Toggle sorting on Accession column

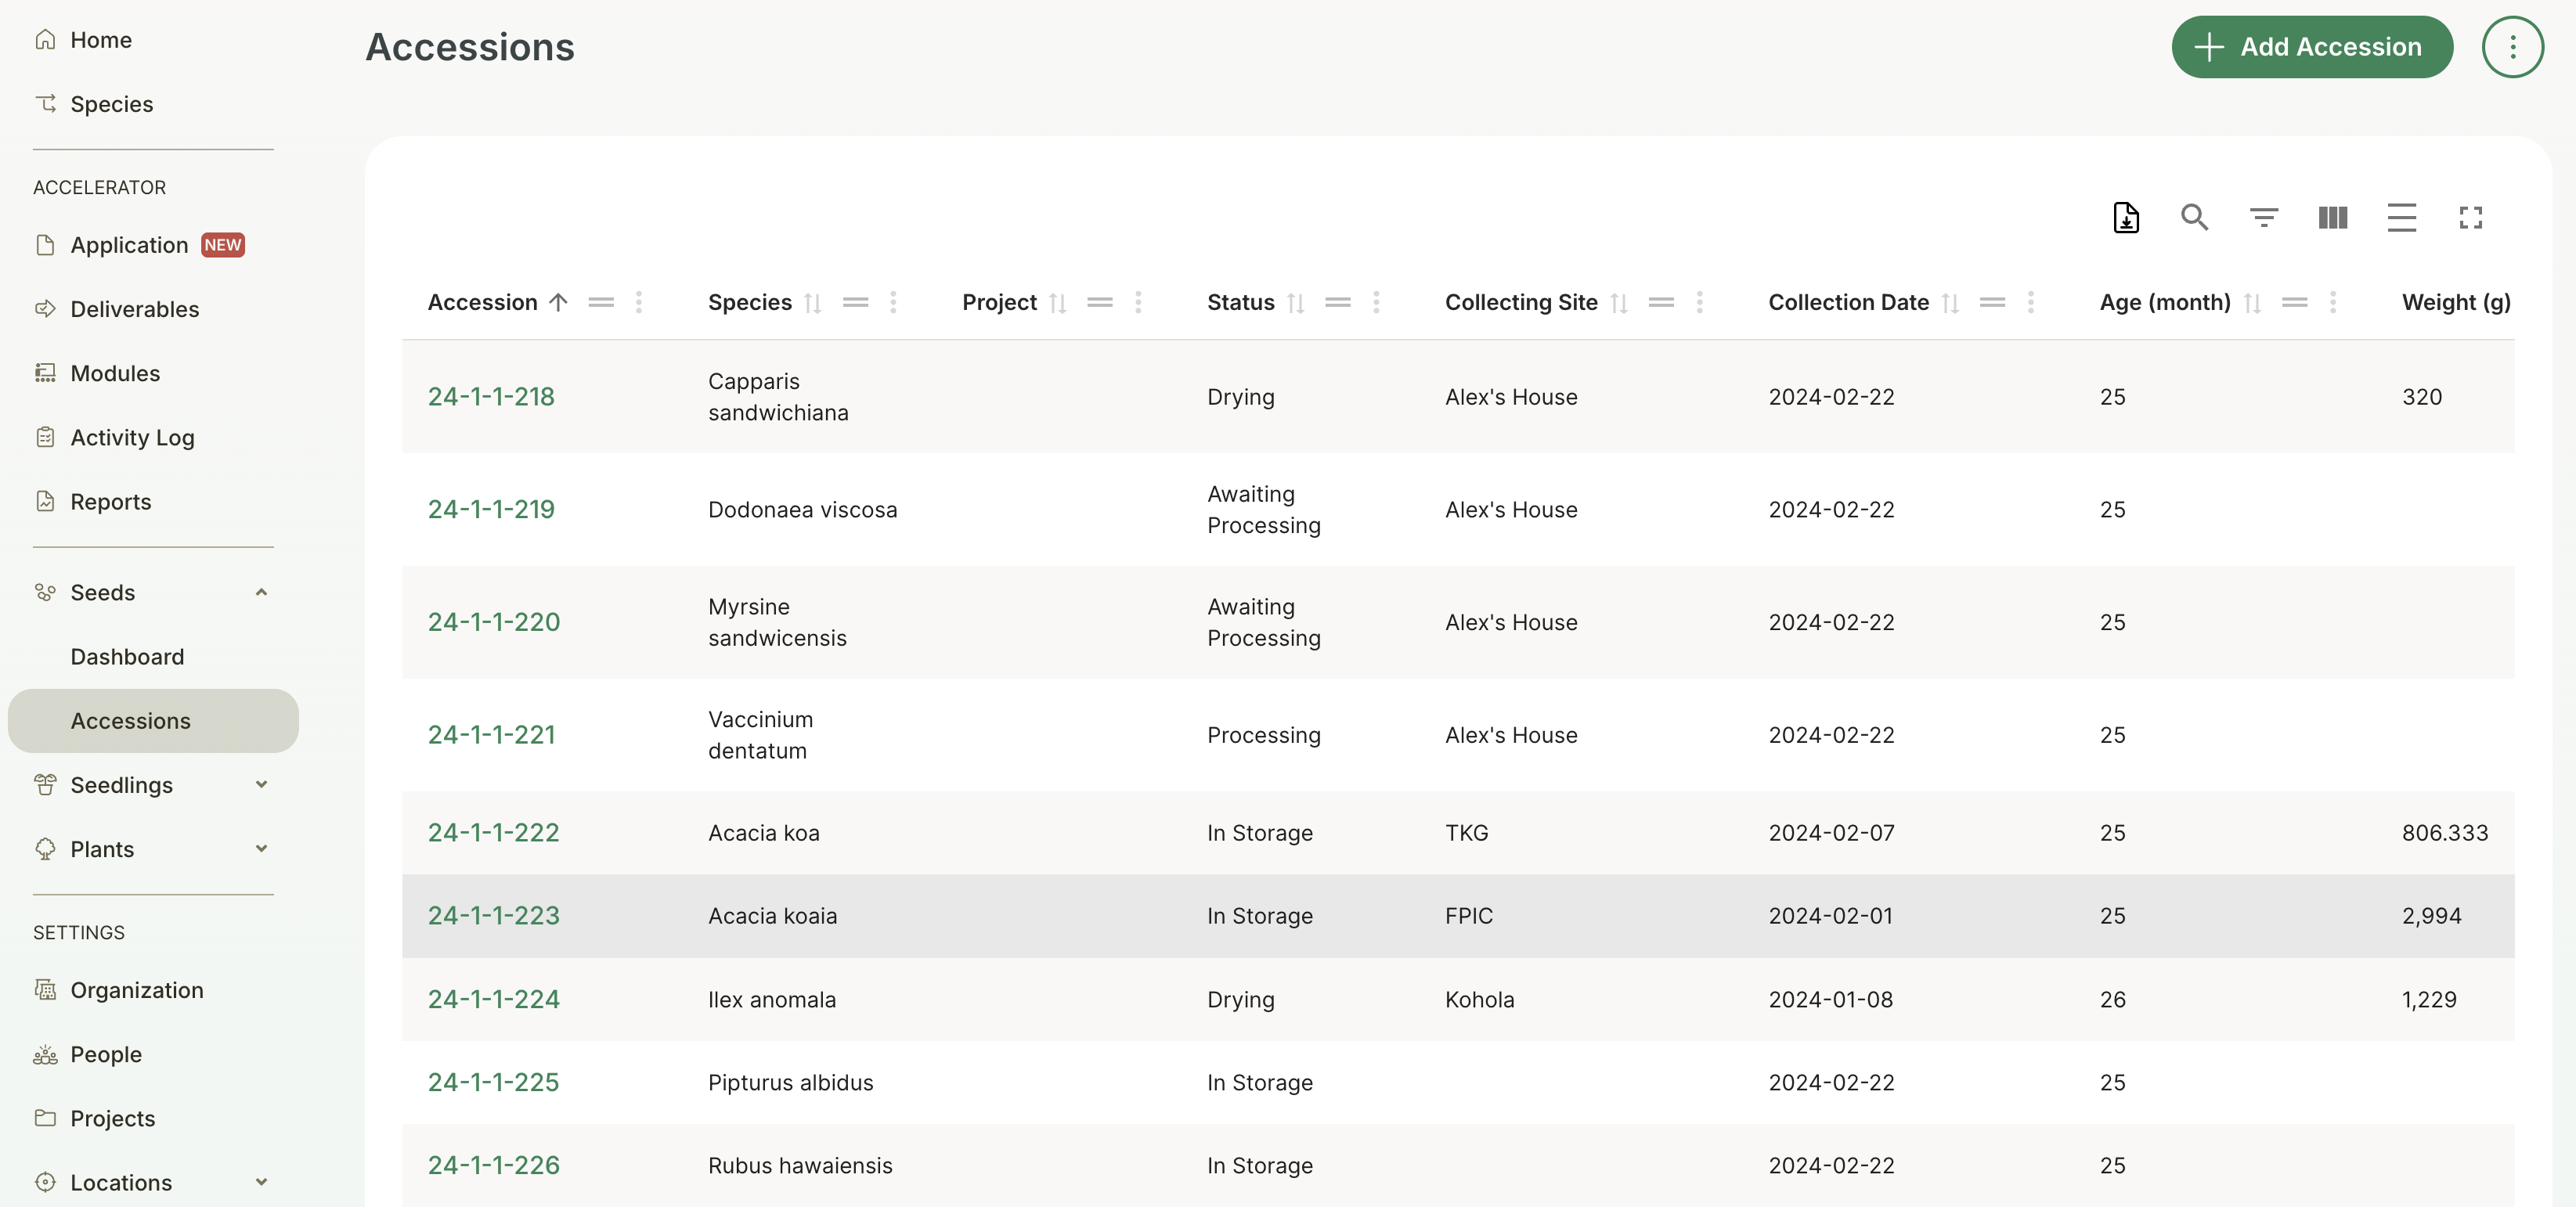(x=558, y=302)
